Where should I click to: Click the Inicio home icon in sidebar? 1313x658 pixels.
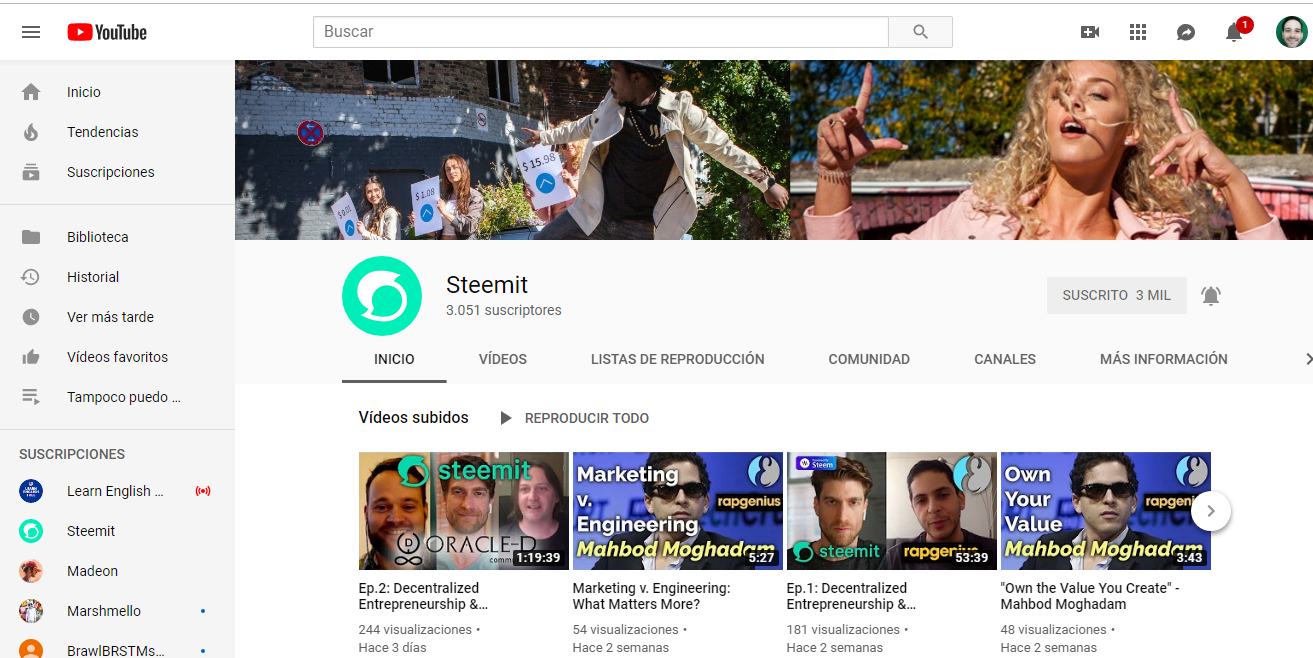click(x=31, y=92)
